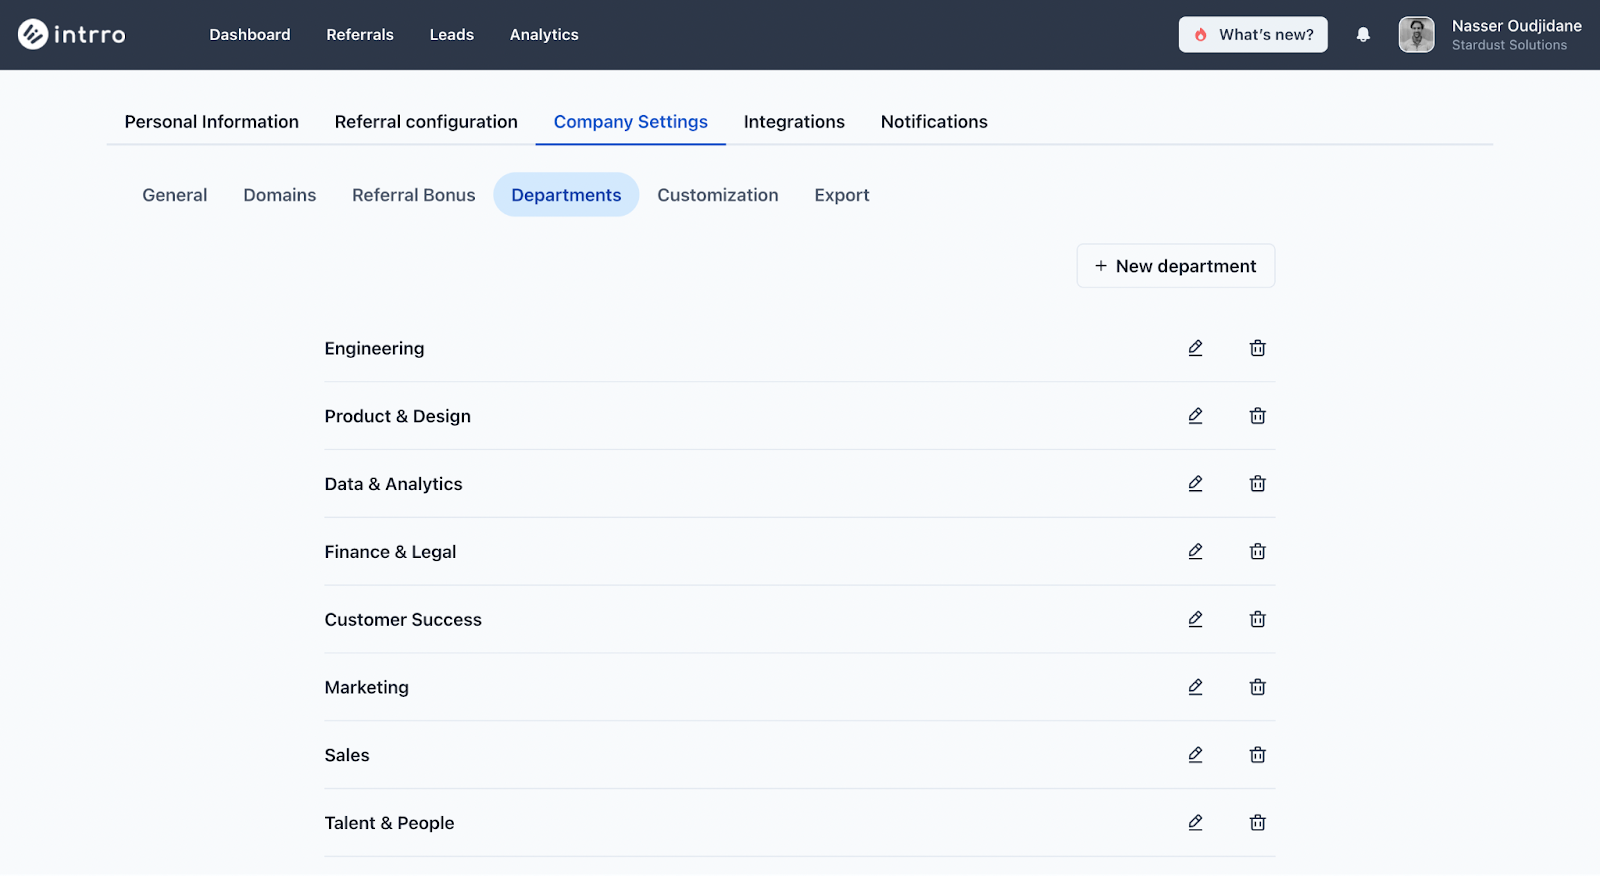
Task: Edit the Engineering department name
Action: [x=1195, y=348]
